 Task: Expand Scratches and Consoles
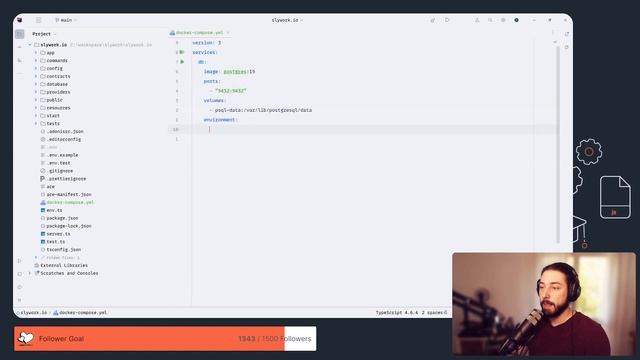pyautogui.click(x=30, y=273)
